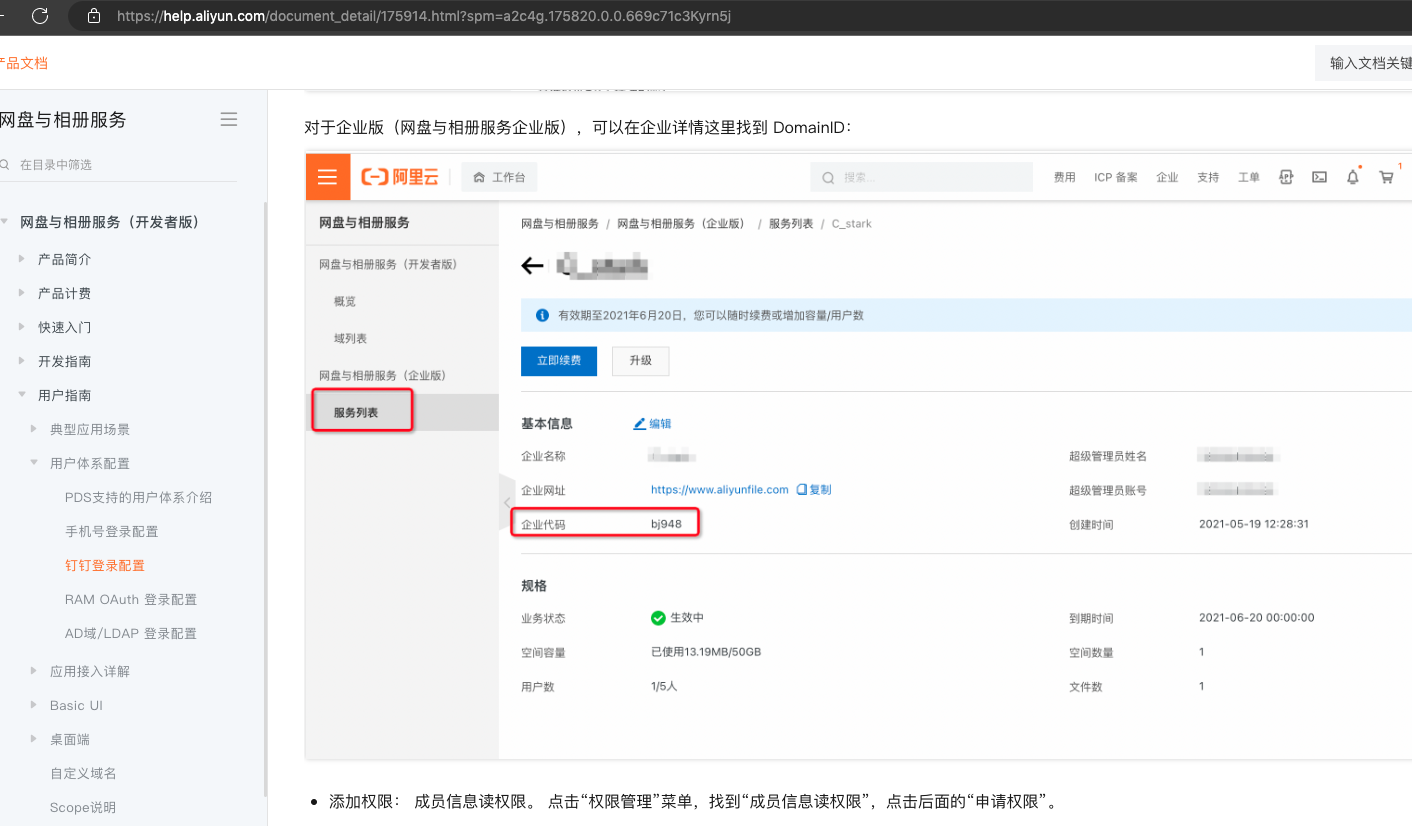The height and width of the screenshot is (826, 1412).
Task: Open Scope说明 in the doc tree
Action: (x=83, y=807)
